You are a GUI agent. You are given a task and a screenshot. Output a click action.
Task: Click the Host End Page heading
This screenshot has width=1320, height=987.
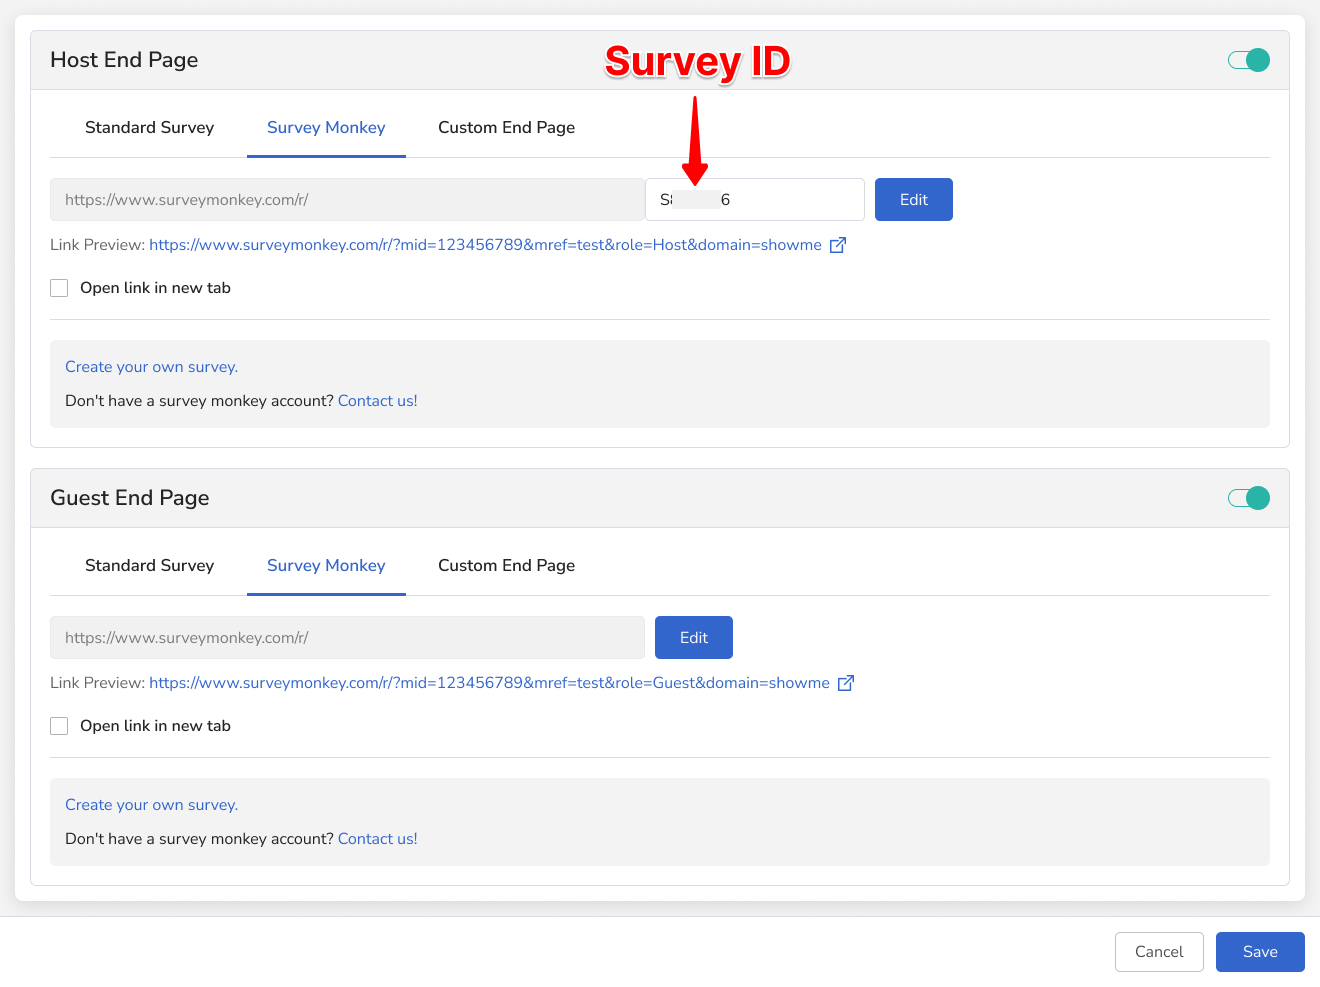124,60
